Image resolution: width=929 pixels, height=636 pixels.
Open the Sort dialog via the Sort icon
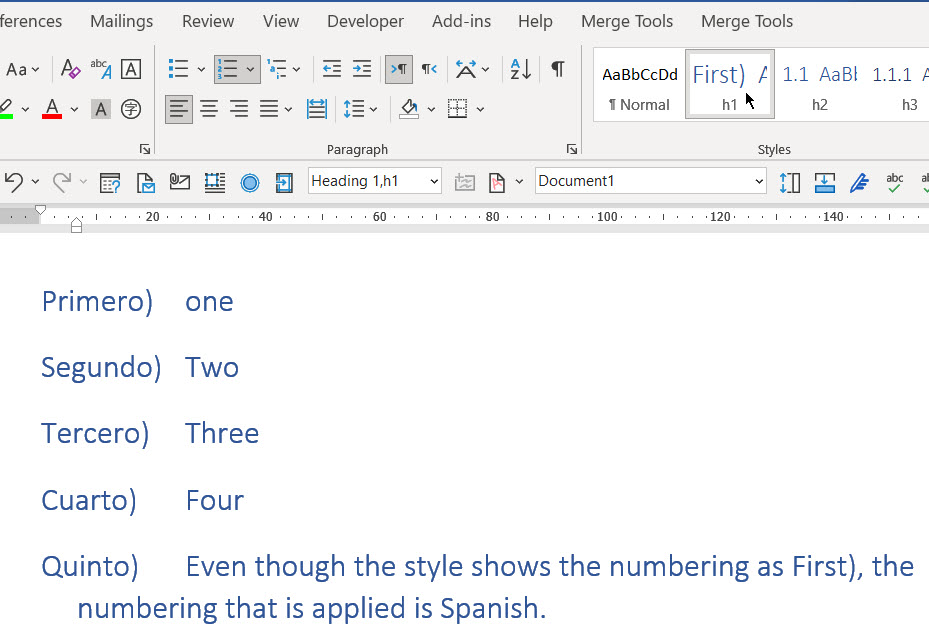tap(519, 69)
